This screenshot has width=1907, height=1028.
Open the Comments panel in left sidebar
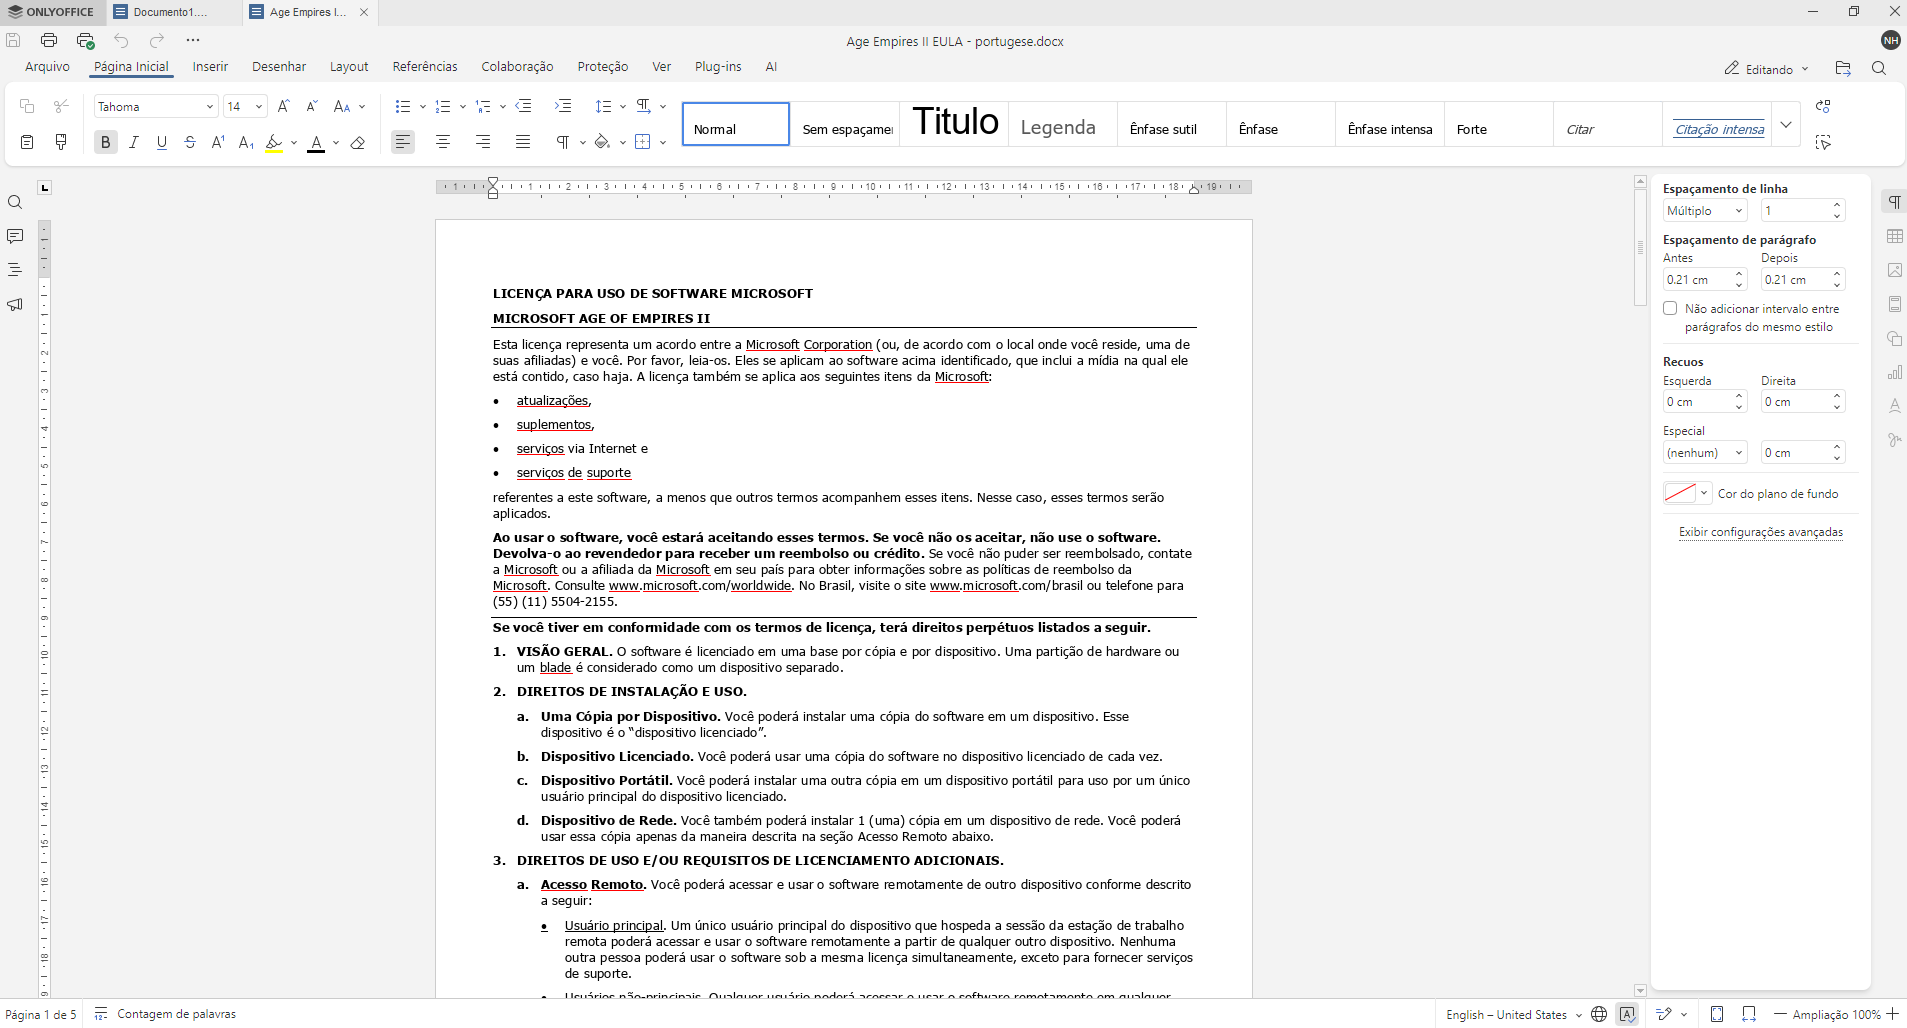coord(15,236)
